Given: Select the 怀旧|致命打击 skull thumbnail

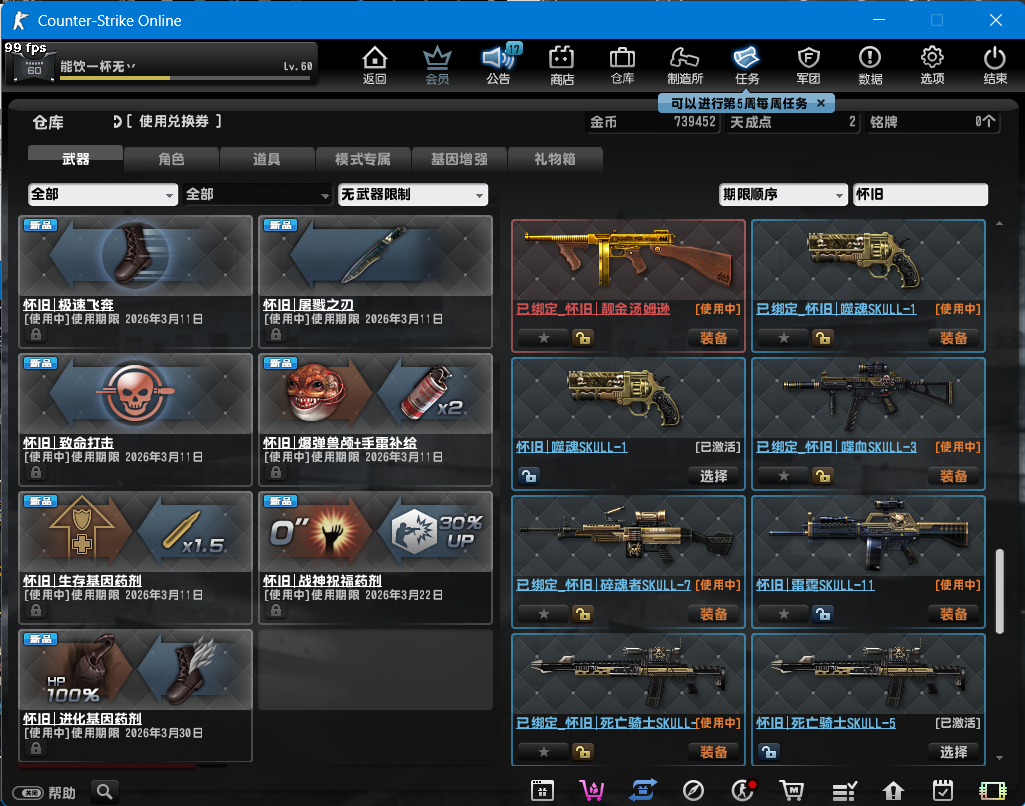Looking at the screenshot, I should click(x=135, y=394).
